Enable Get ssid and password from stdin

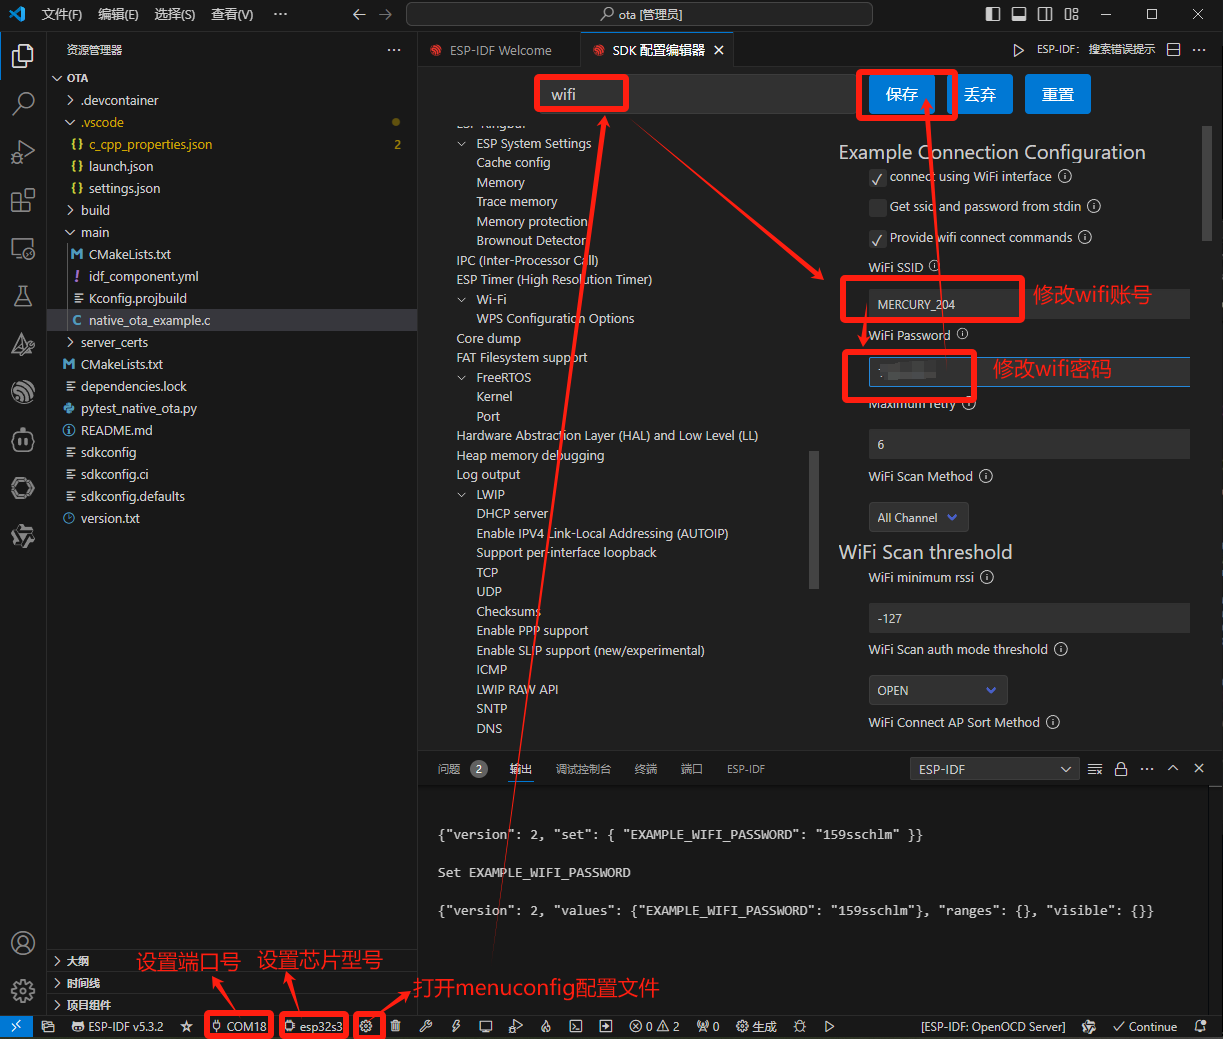click(877, 208)
